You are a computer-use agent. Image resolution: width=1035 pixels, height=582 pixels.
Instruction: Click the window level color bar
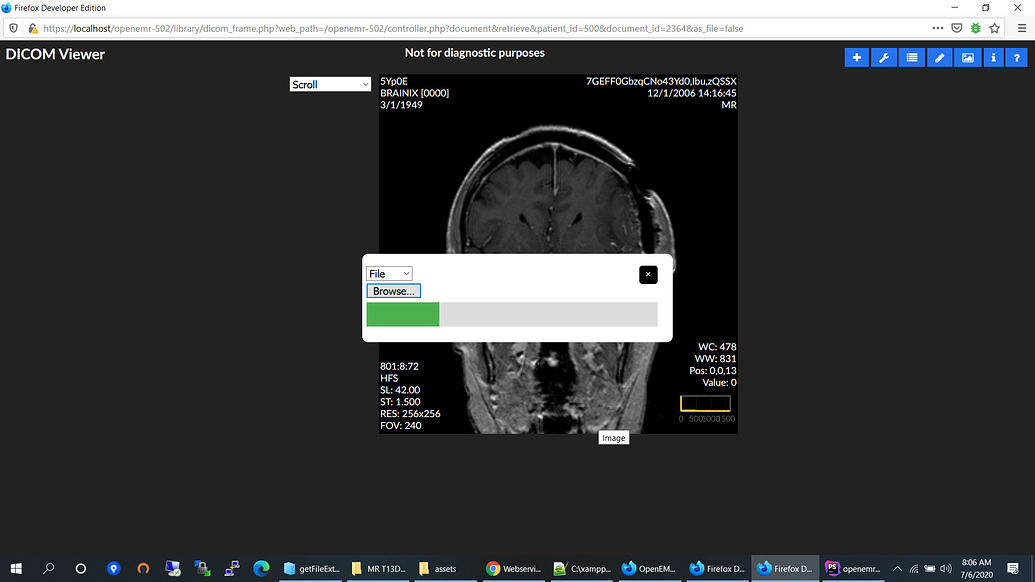[707, 403]
